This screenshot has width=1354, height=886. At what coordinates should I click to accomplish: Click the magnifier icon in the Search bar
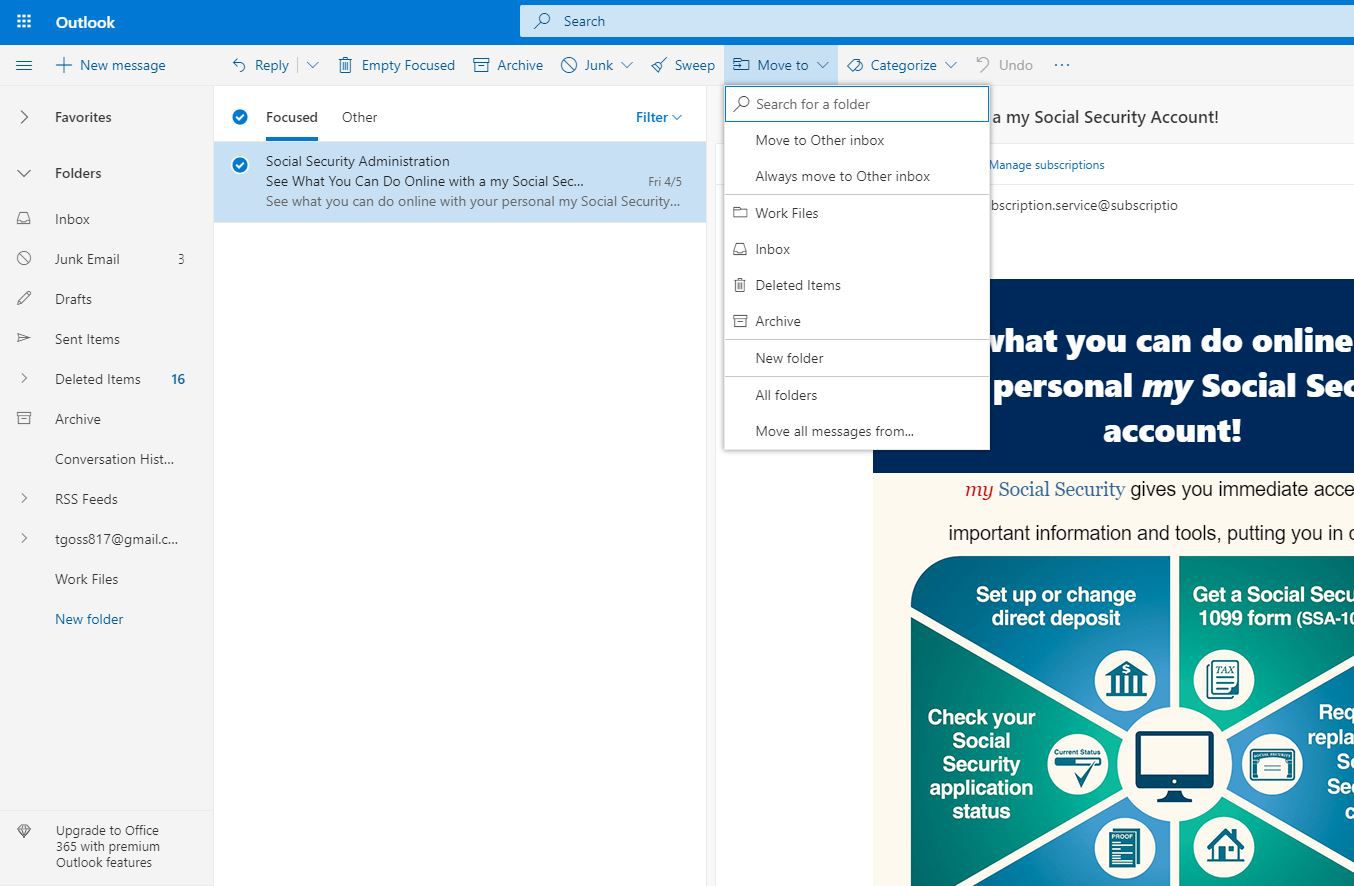click(x=542, y=21)
